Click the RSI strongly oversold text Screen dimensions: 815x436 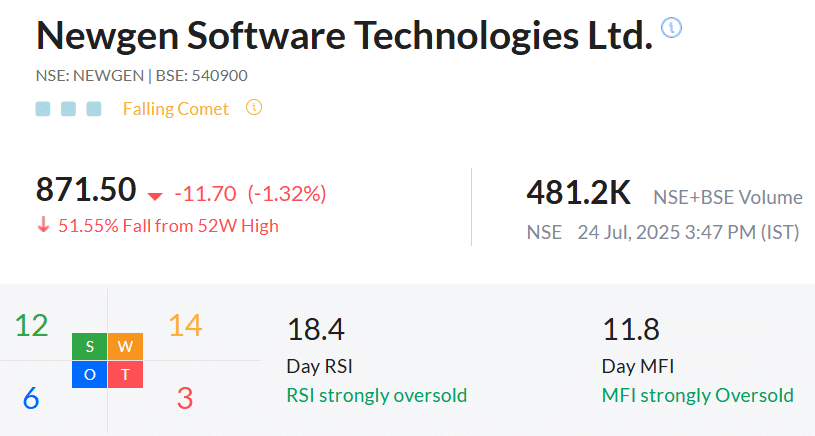tap(377, 395)
